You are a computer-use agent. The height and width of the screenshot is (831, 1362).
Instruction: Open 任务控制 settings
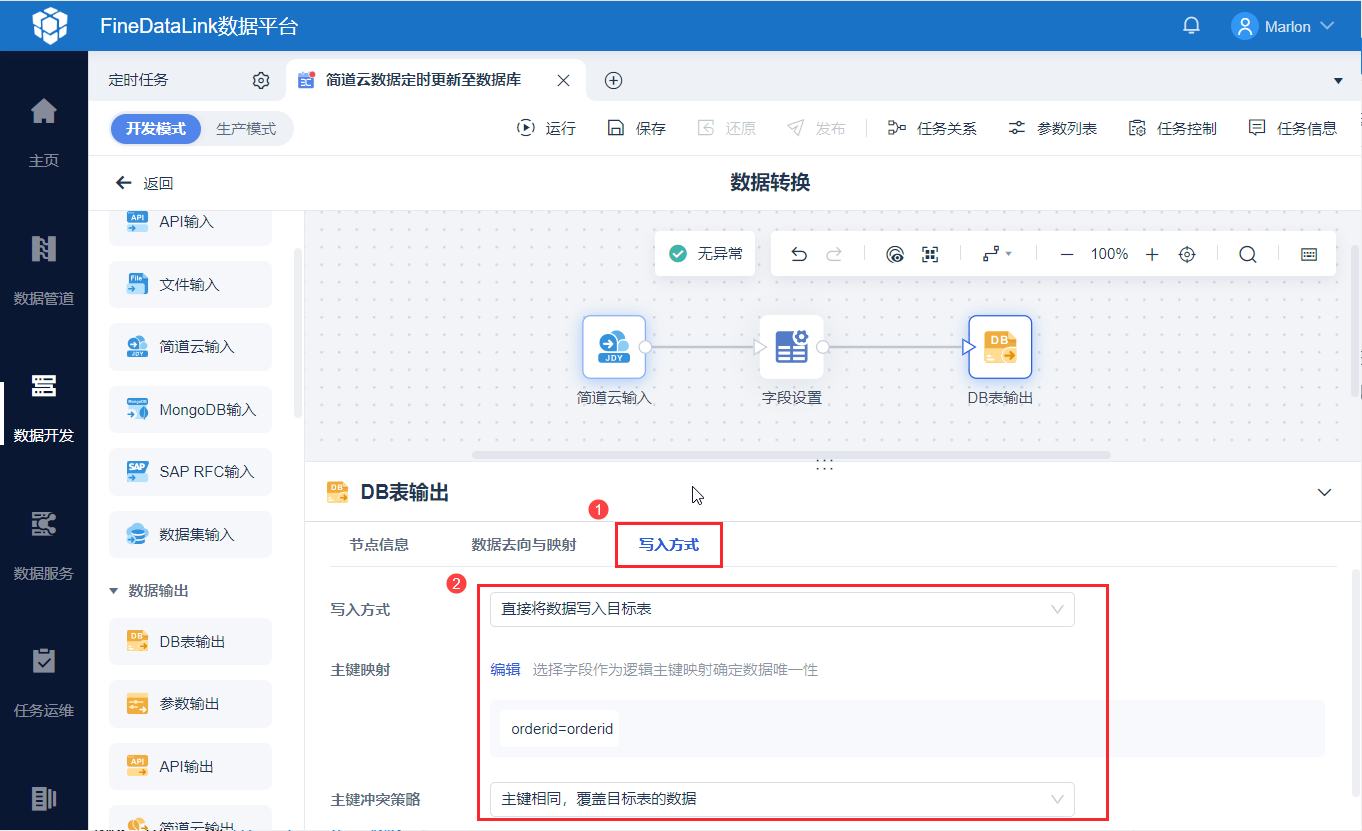click(x=1172, y=128)
